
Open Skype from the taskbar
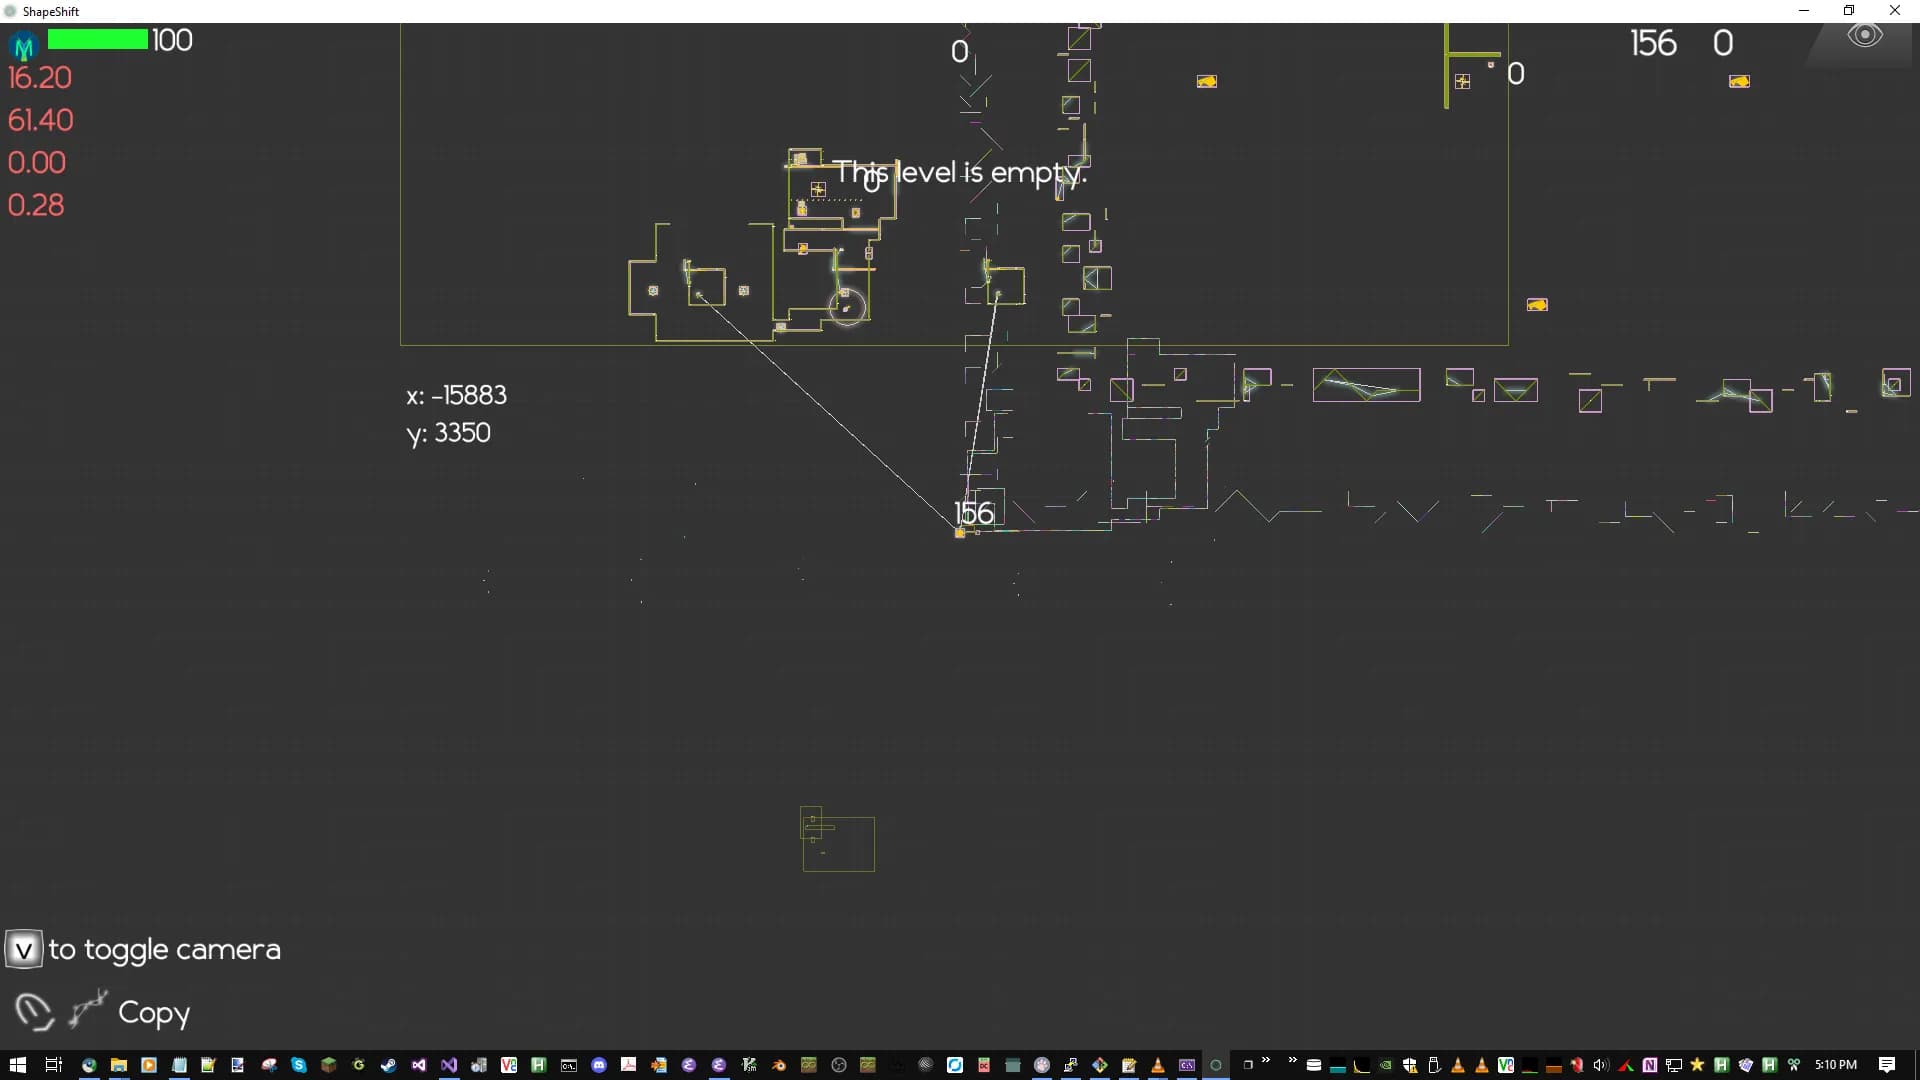298,1065
